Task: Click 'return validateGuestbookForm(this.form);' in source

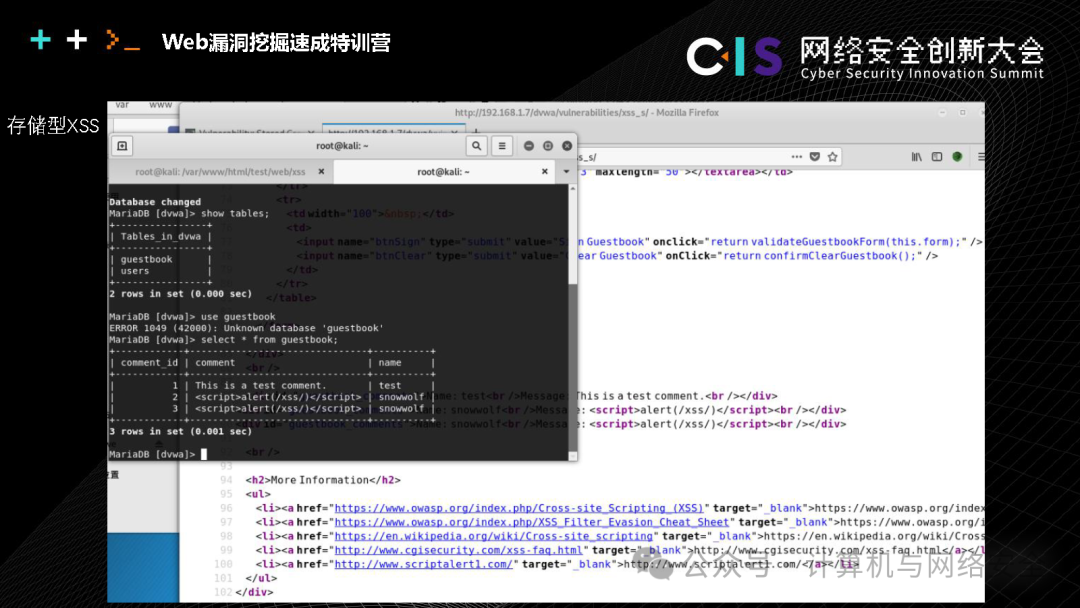Action: (835, 242)
